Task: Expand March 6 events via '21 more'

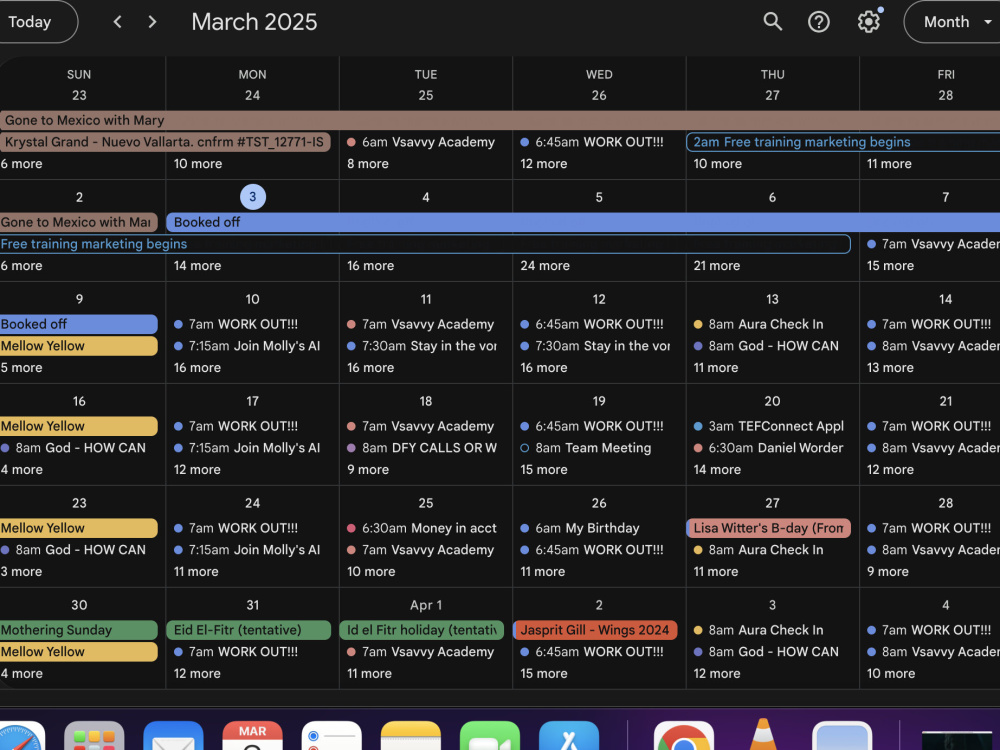Action: point(717,266)
